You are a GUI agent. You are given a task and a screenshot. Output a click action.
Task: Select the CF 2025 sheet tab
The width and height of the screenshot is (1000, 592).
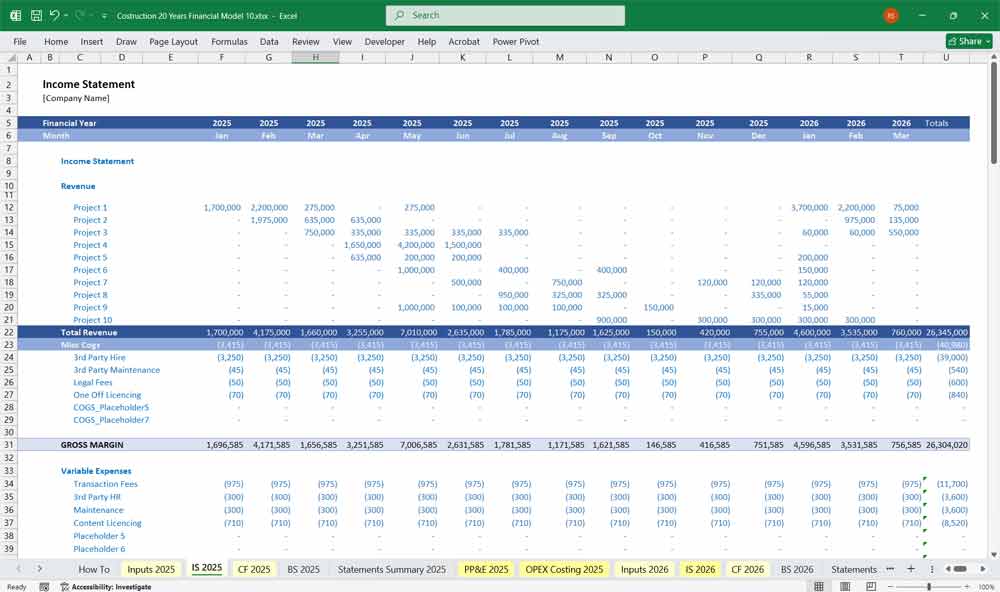[x=253, y=568]
